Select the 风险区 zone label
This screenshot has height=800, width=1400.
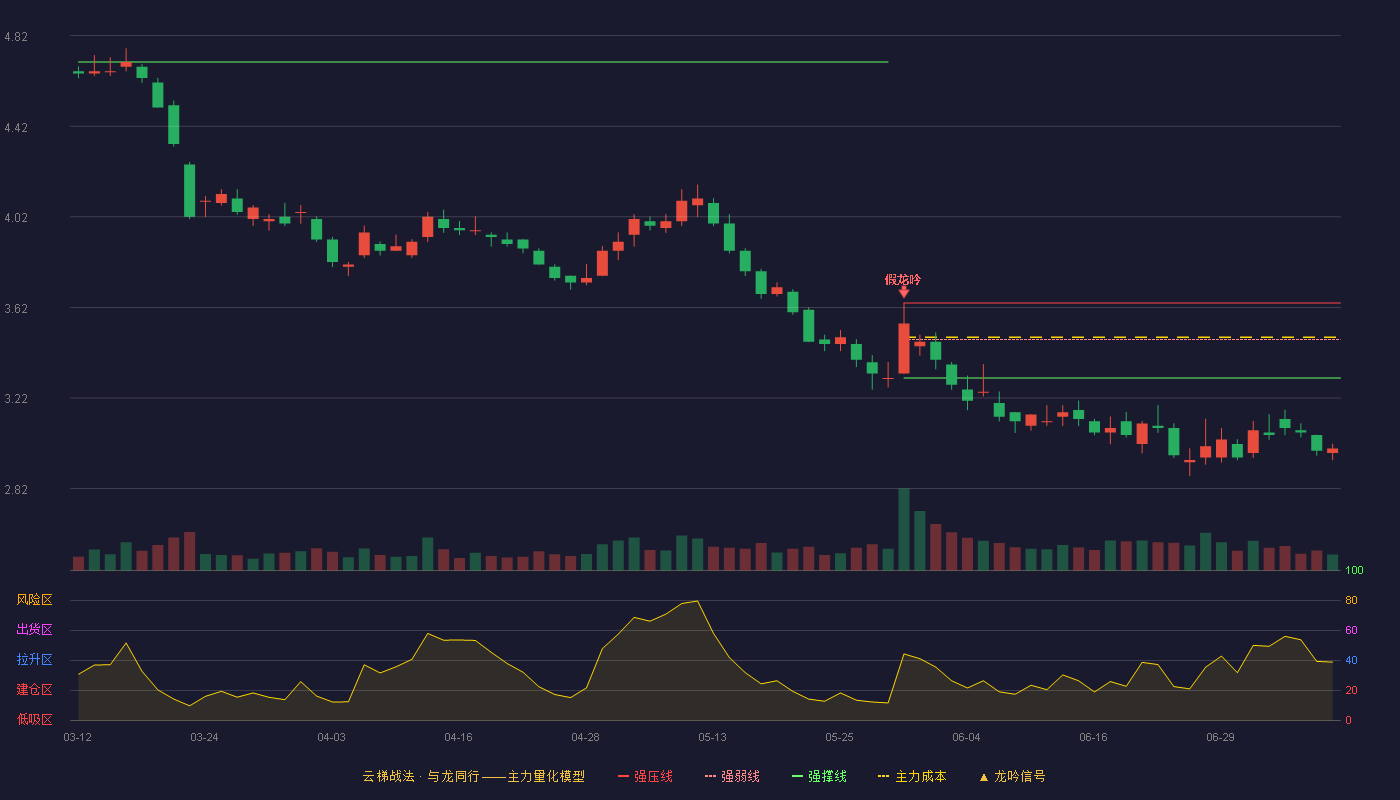click(34, 600)
